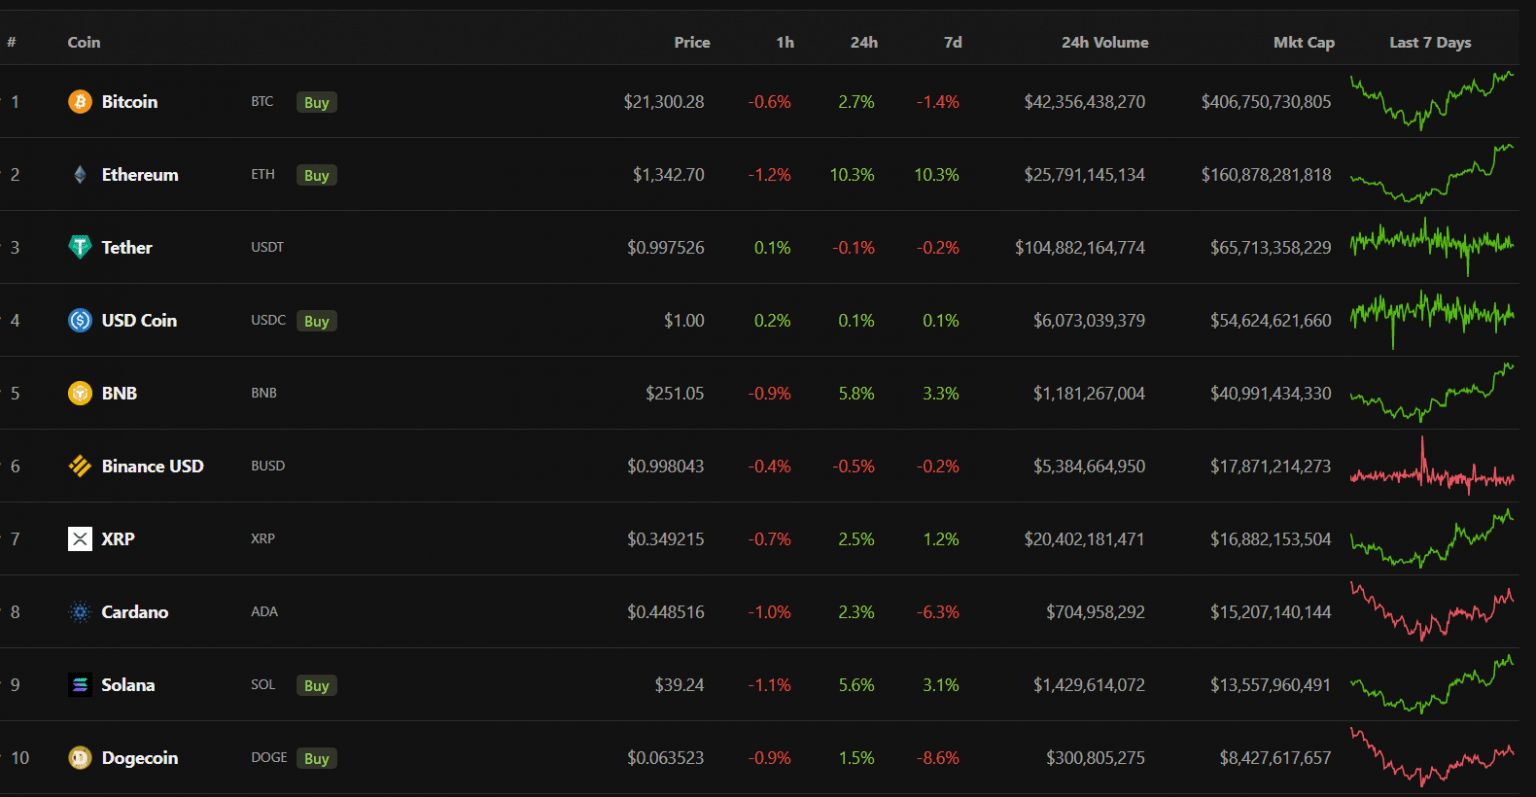1536x797 pixels.
Task: Sort by Mkt Cap column header
Action: [1304, 42]
